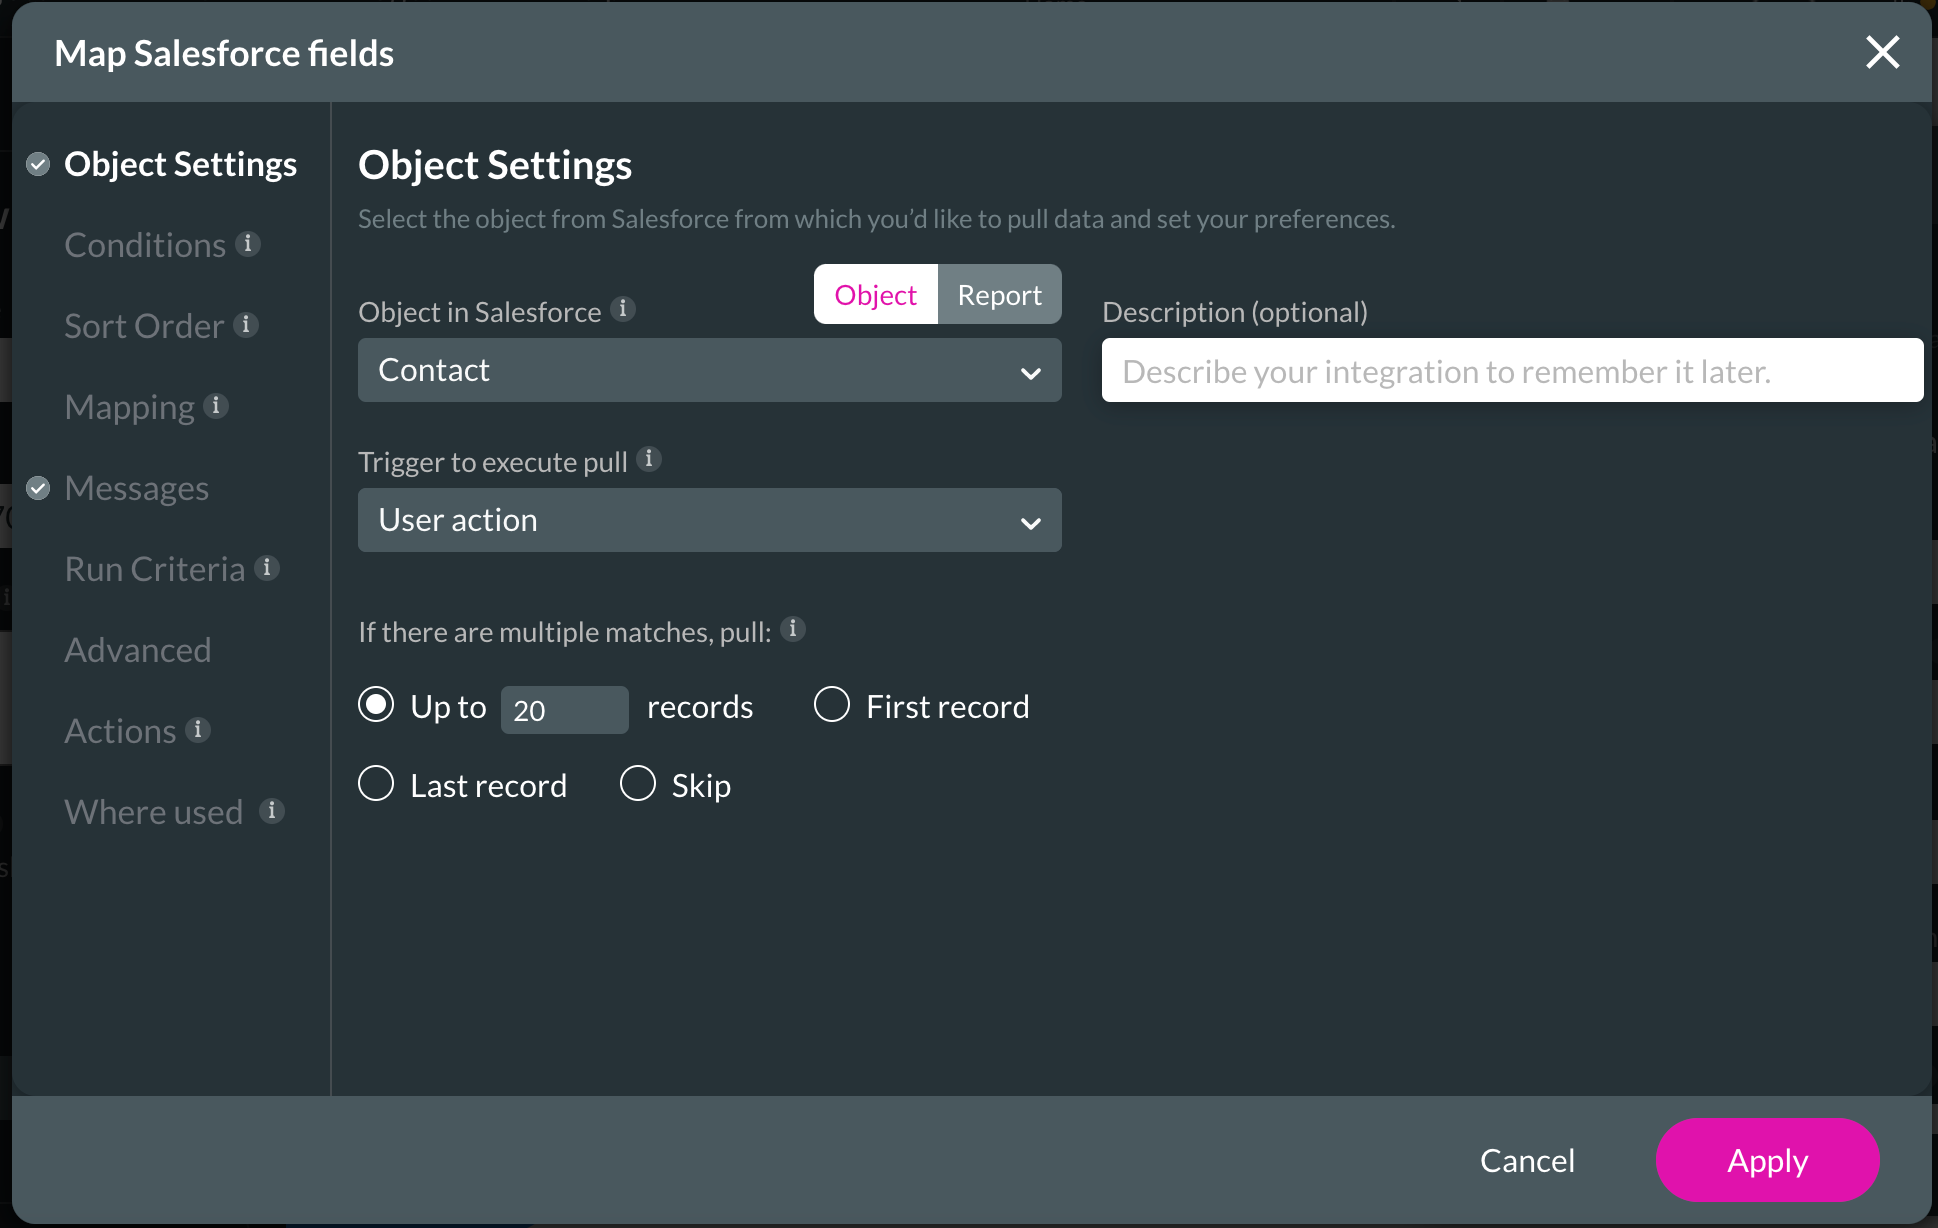Click the pink Apply button
Screen dimensions: 1938x1228
(x=1767, y=1160)
